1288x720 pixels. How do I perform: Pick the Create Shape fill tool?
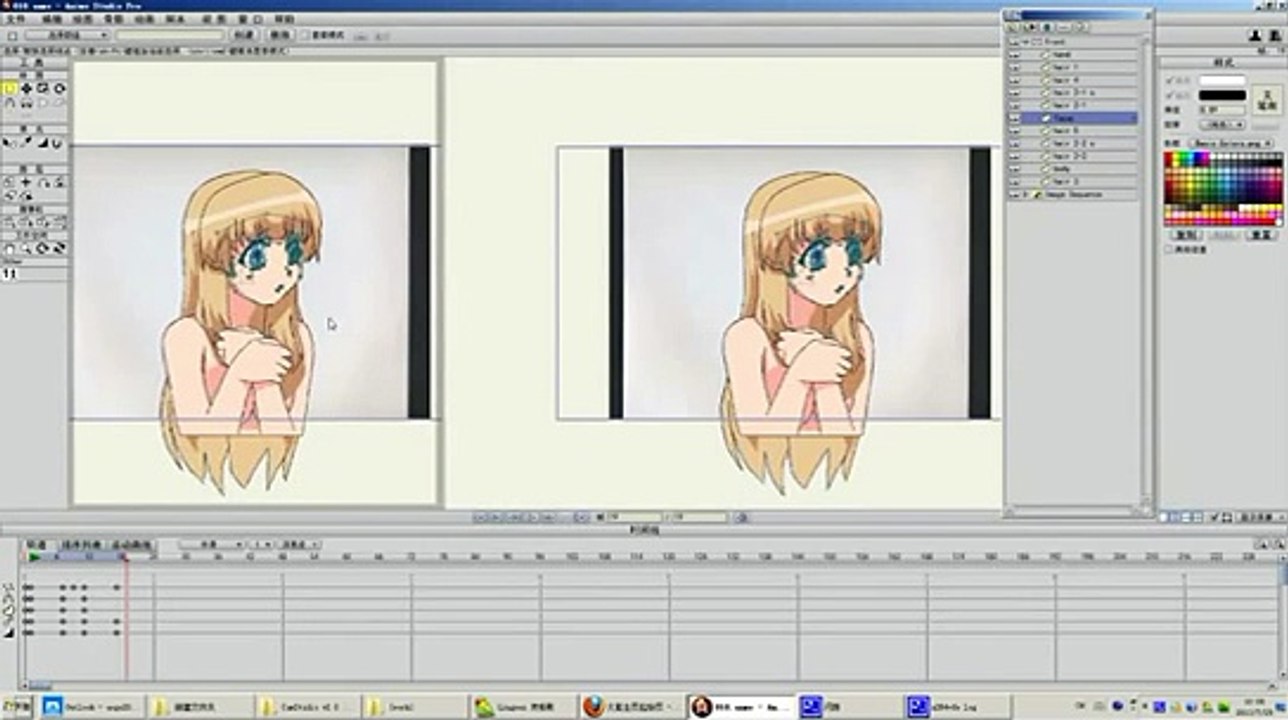click(26, 143)
